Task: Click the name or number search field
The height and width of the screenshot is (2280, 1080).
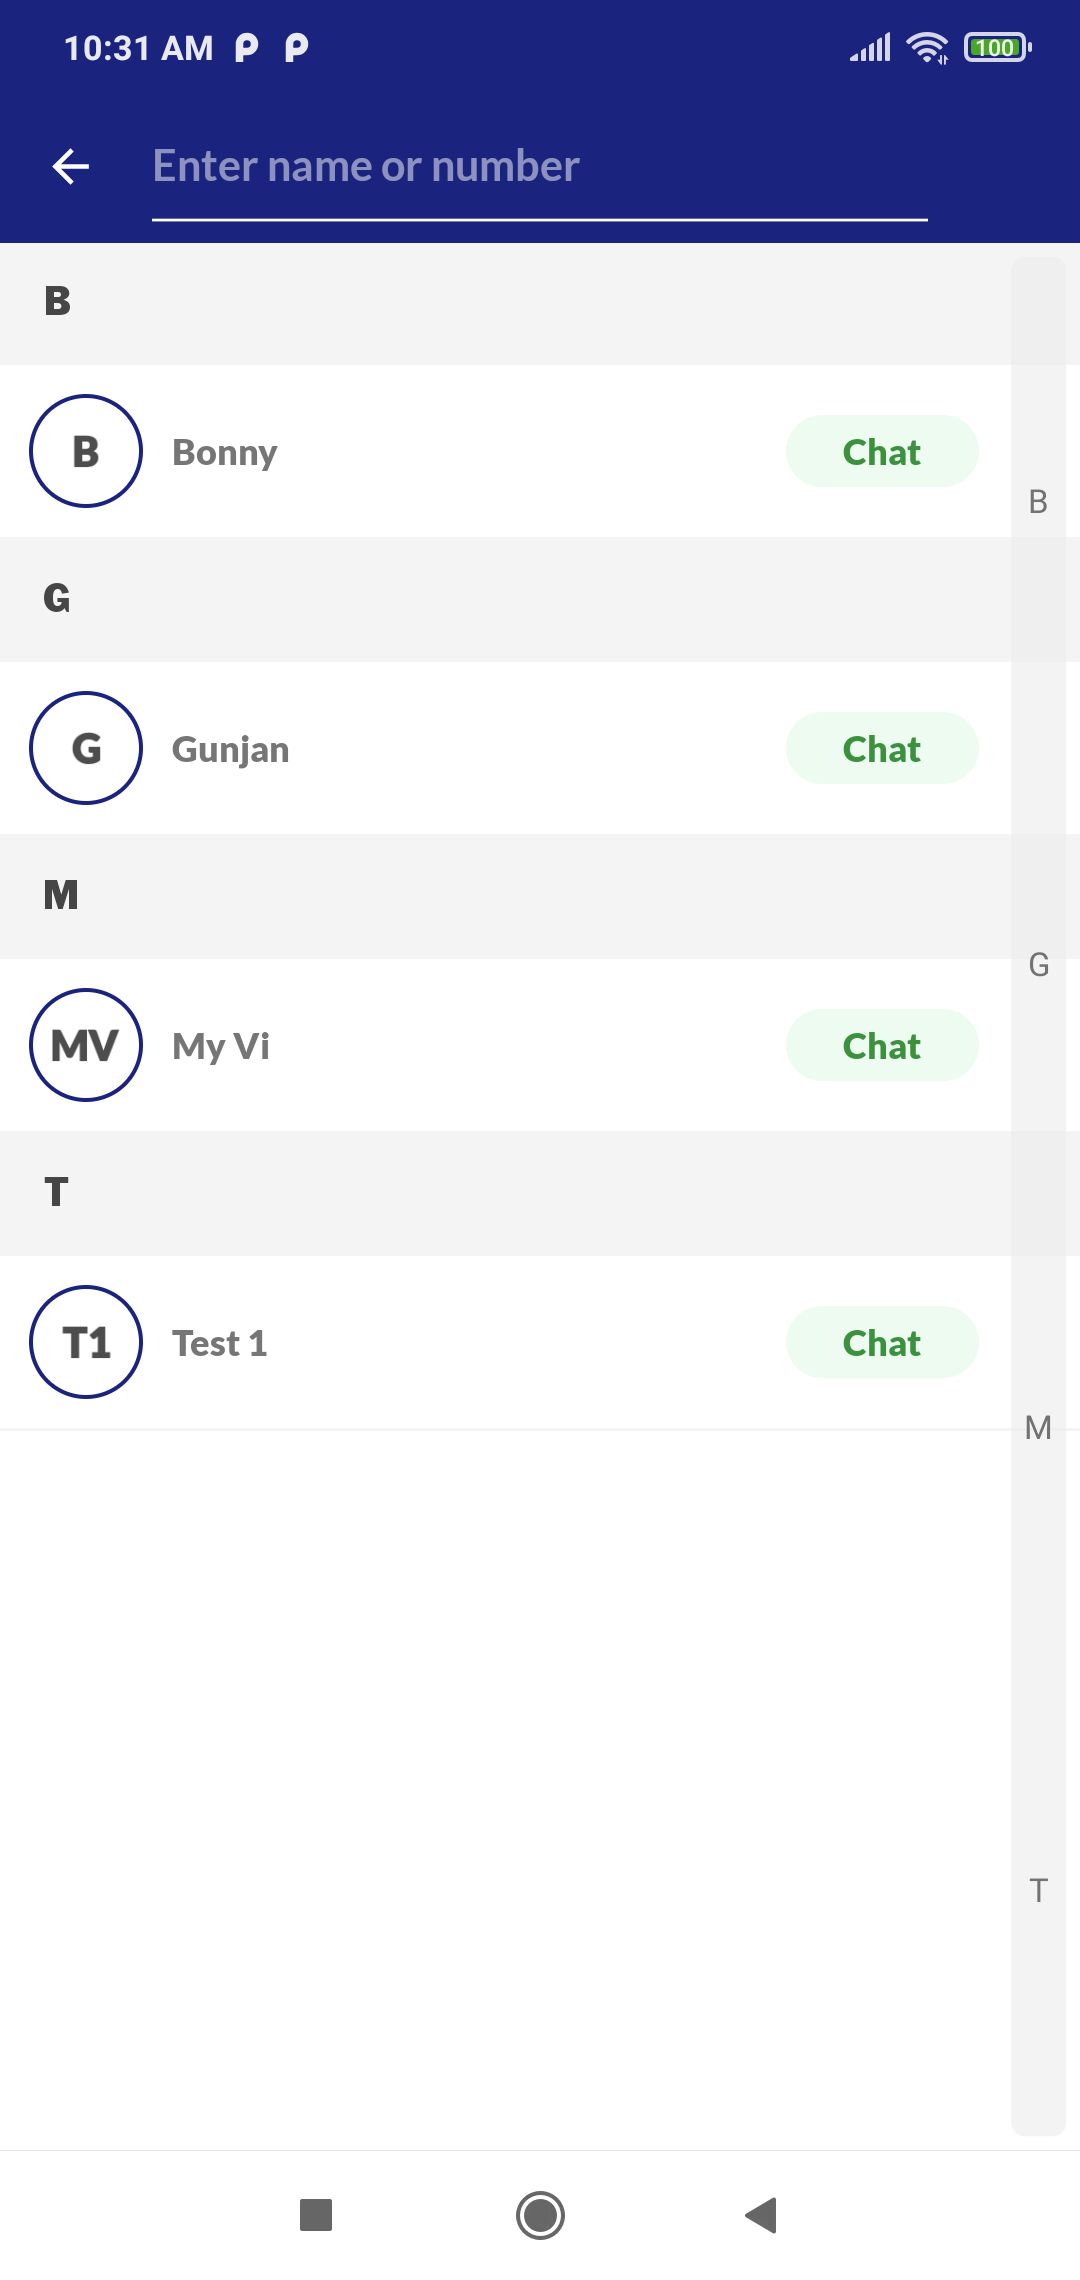Action: [x=540, y=167]
